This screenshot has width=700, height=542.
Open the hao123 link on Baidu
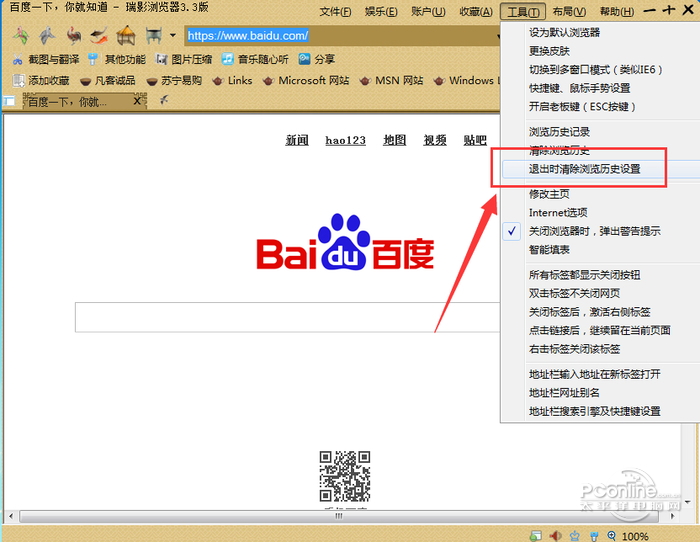(x=346, y=140)
